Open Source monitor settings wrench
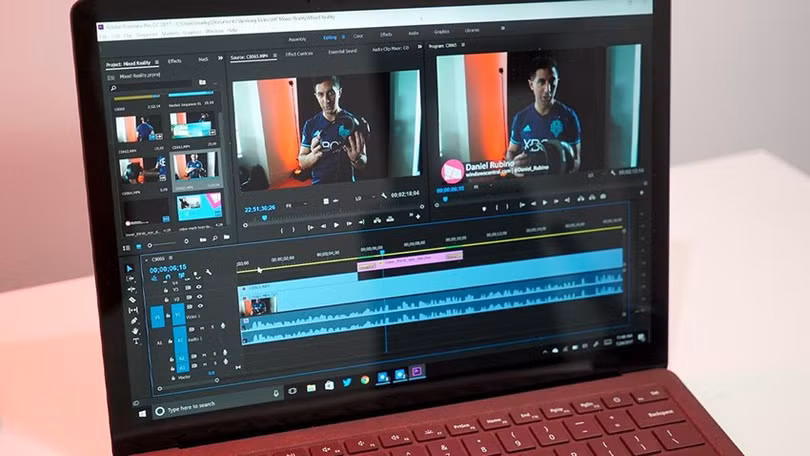This screenshot has width=810, height=456. click(x=384, y=196)
